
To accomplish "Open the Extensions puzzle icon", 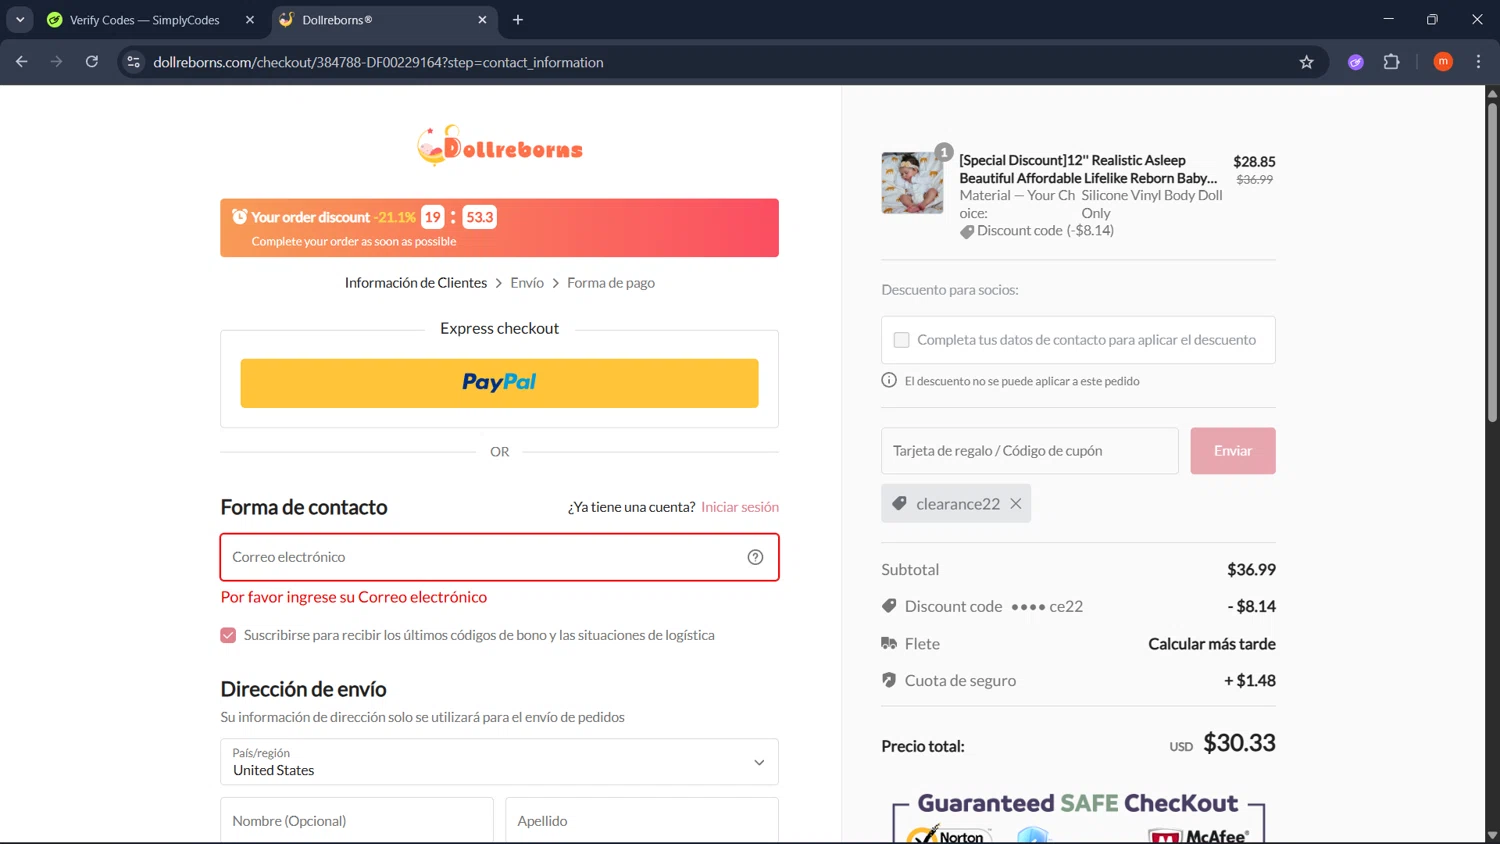I will tap(1391, 62).
